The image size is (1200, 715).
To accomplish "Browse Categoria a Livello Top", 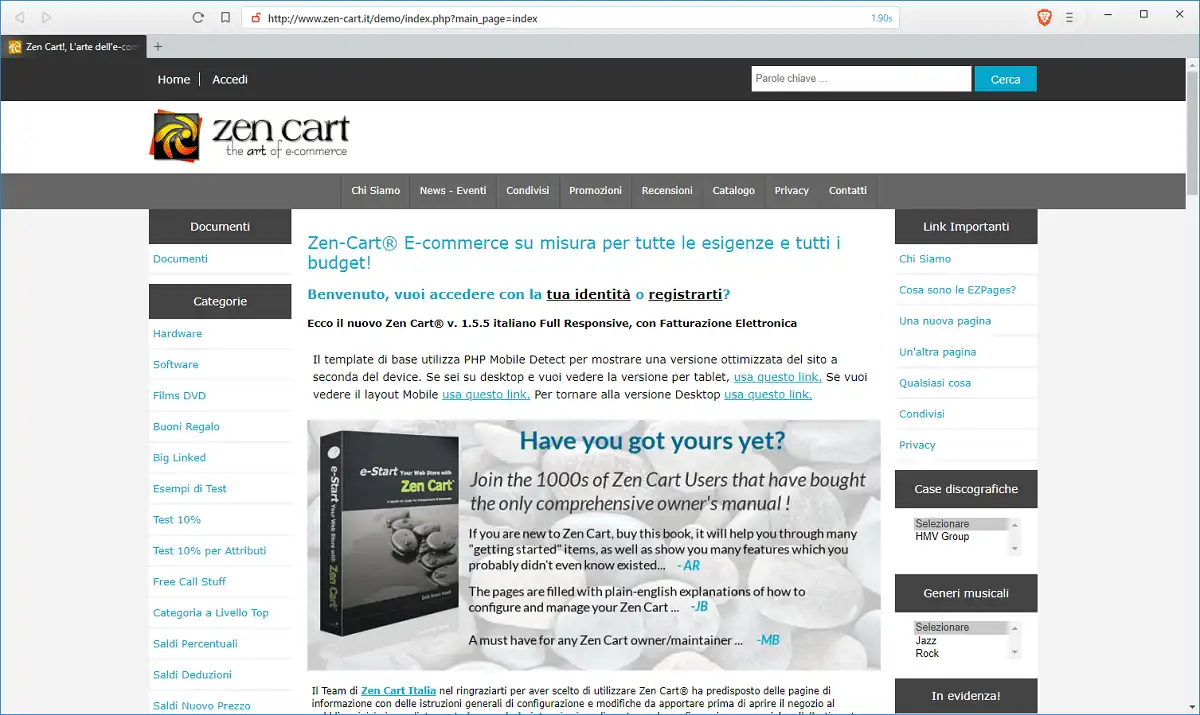I will pos(211,613).
